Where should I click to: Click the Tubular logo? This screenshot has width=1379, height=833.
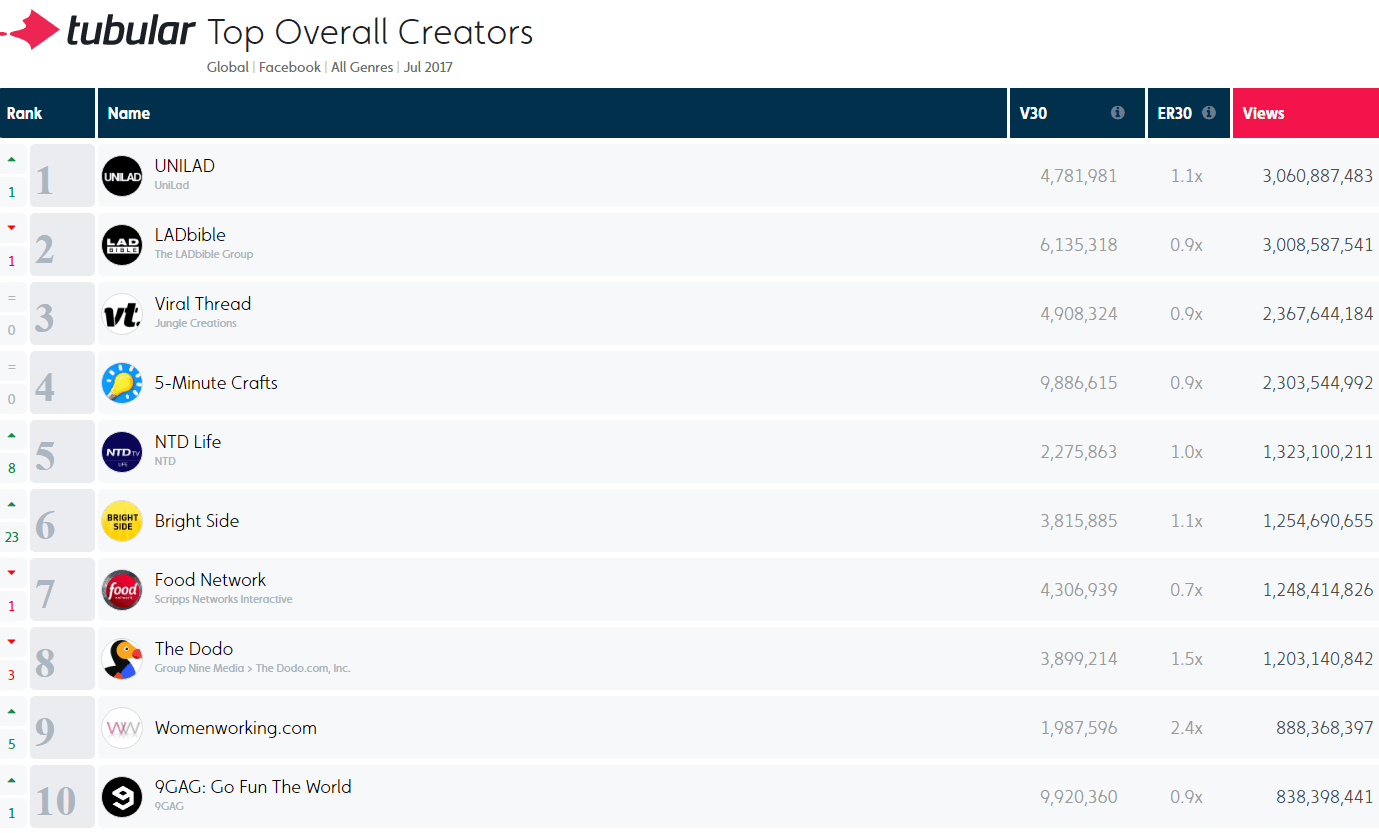98,31
